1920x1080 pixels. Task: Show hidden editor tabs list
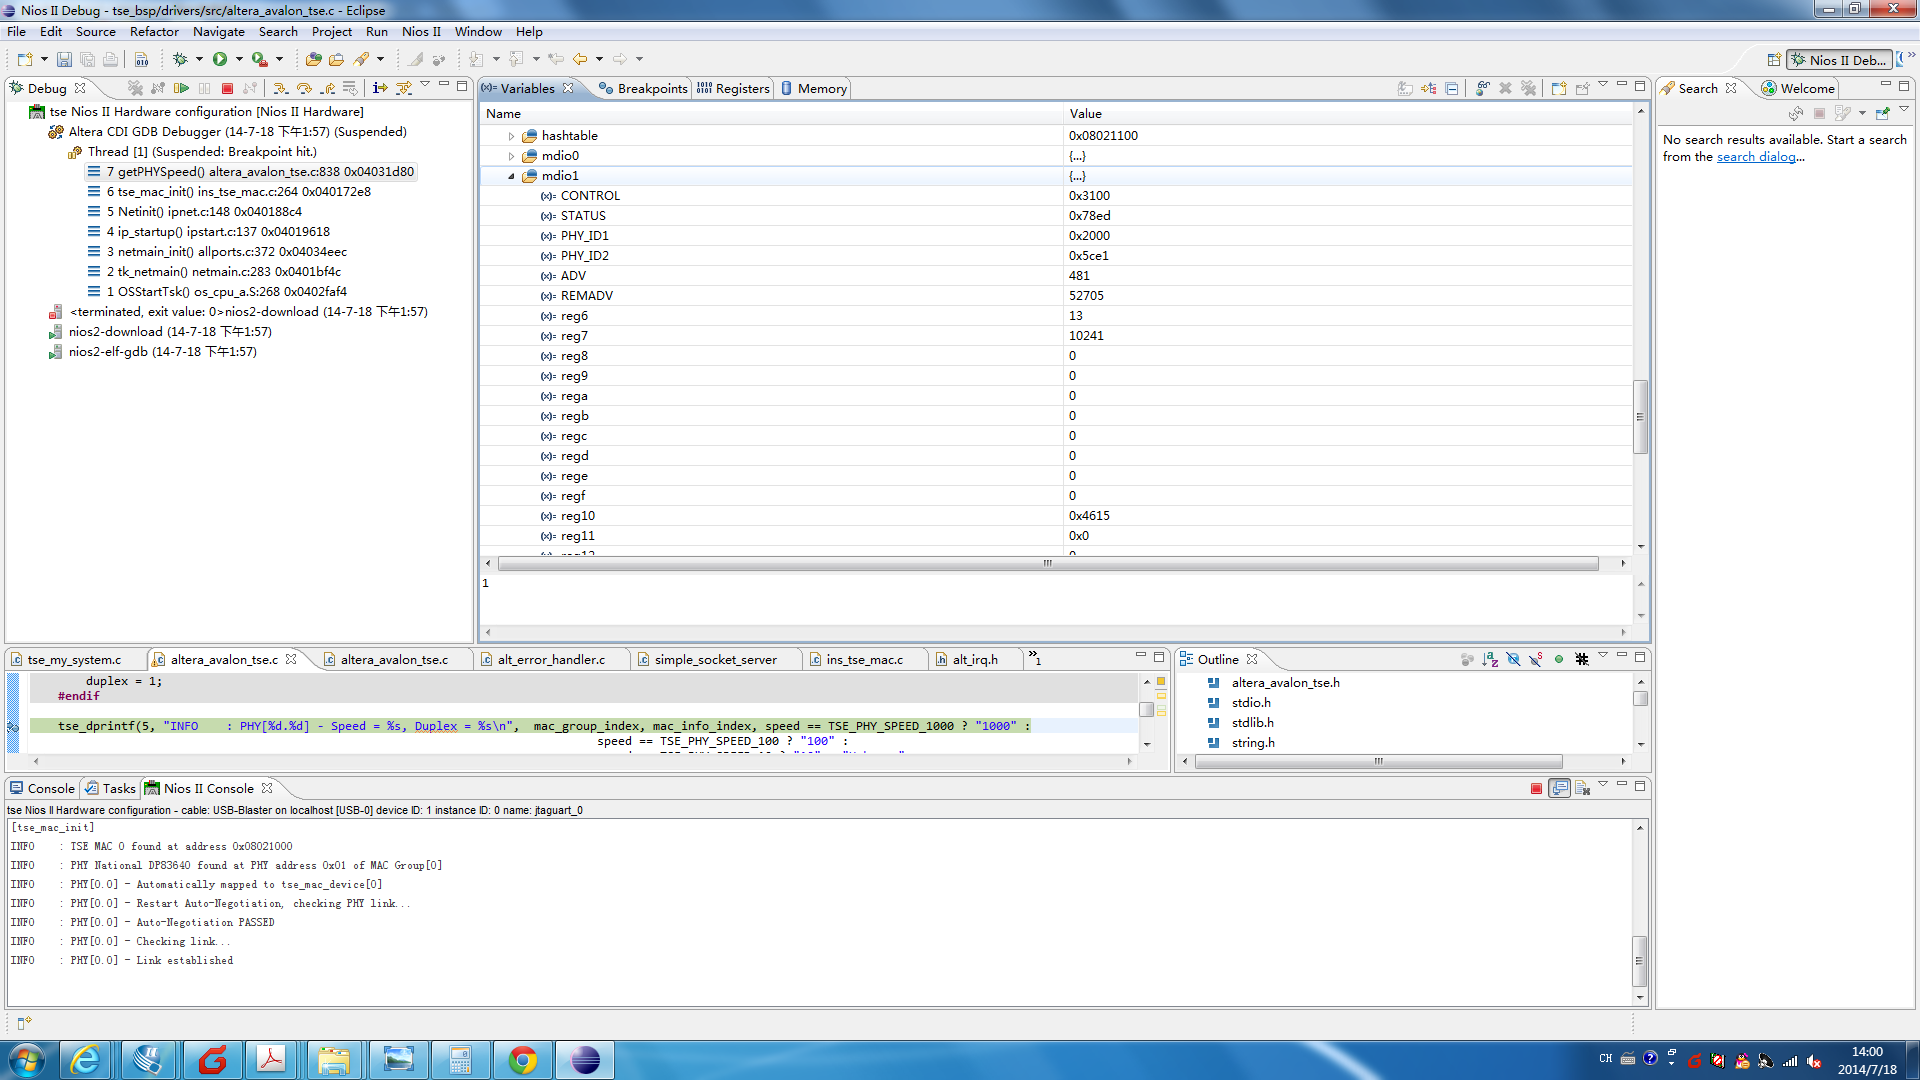pos(1035,658)
